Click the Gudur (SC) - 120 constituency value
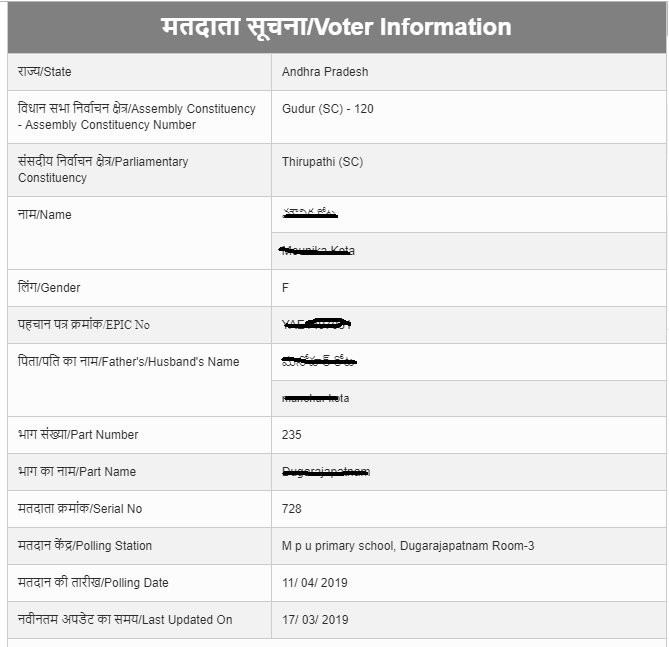 point(327,109)
